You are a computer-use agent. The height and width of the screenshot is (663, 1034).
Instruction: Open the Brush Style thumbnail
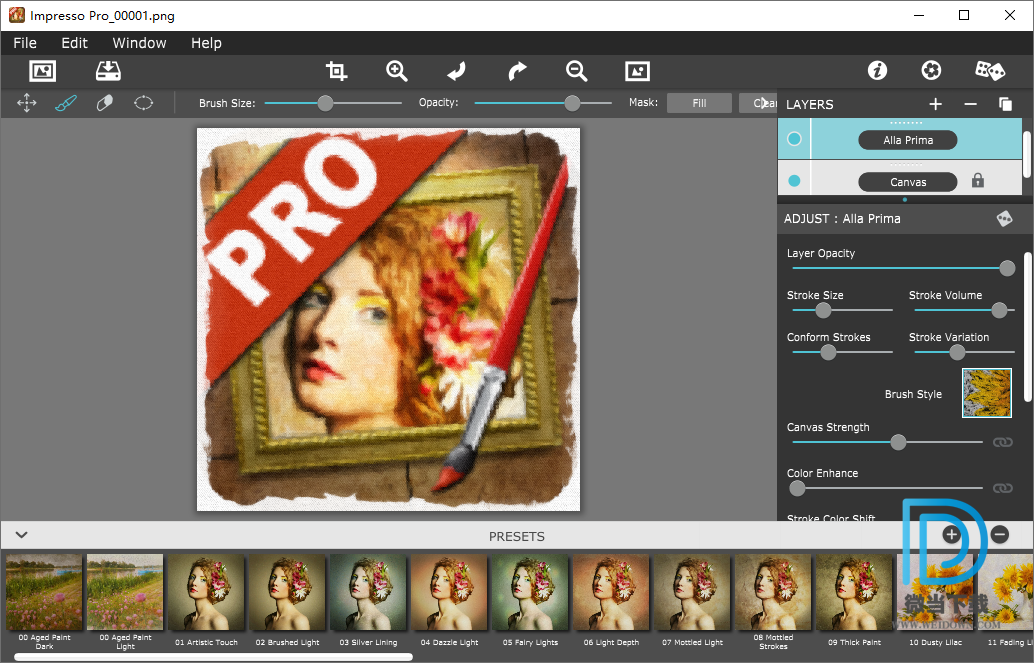[x=987, y=393]
